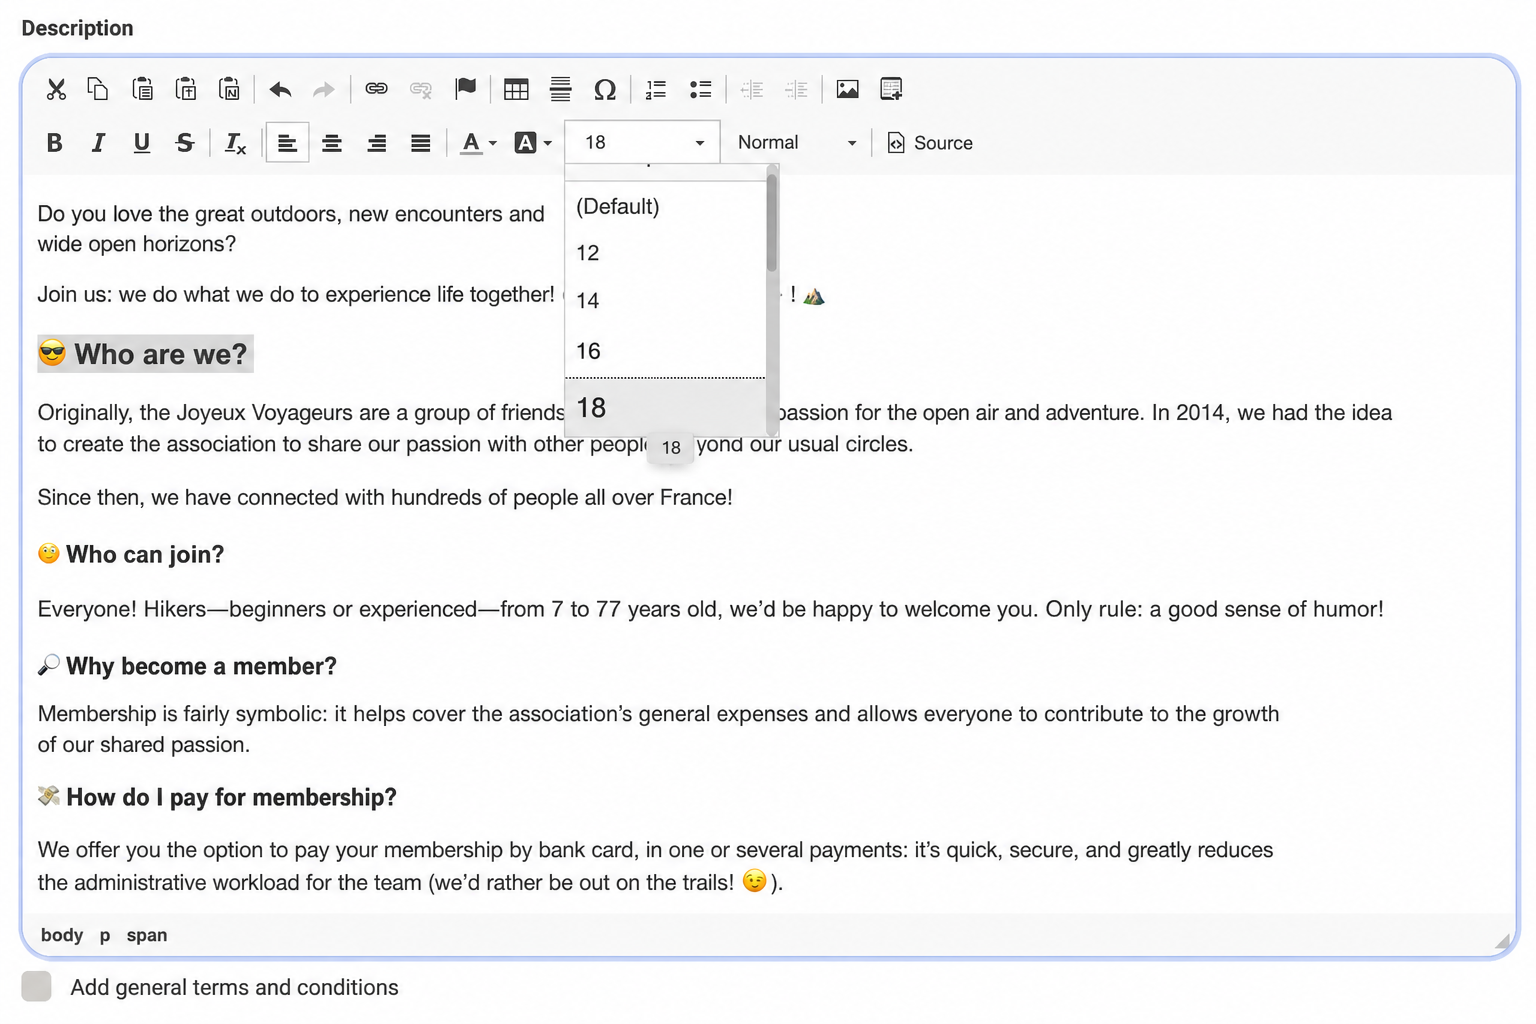The height and width of the screenshot is (1024, 1536).
Task: Align text to the right
Action: click(376, 143)
